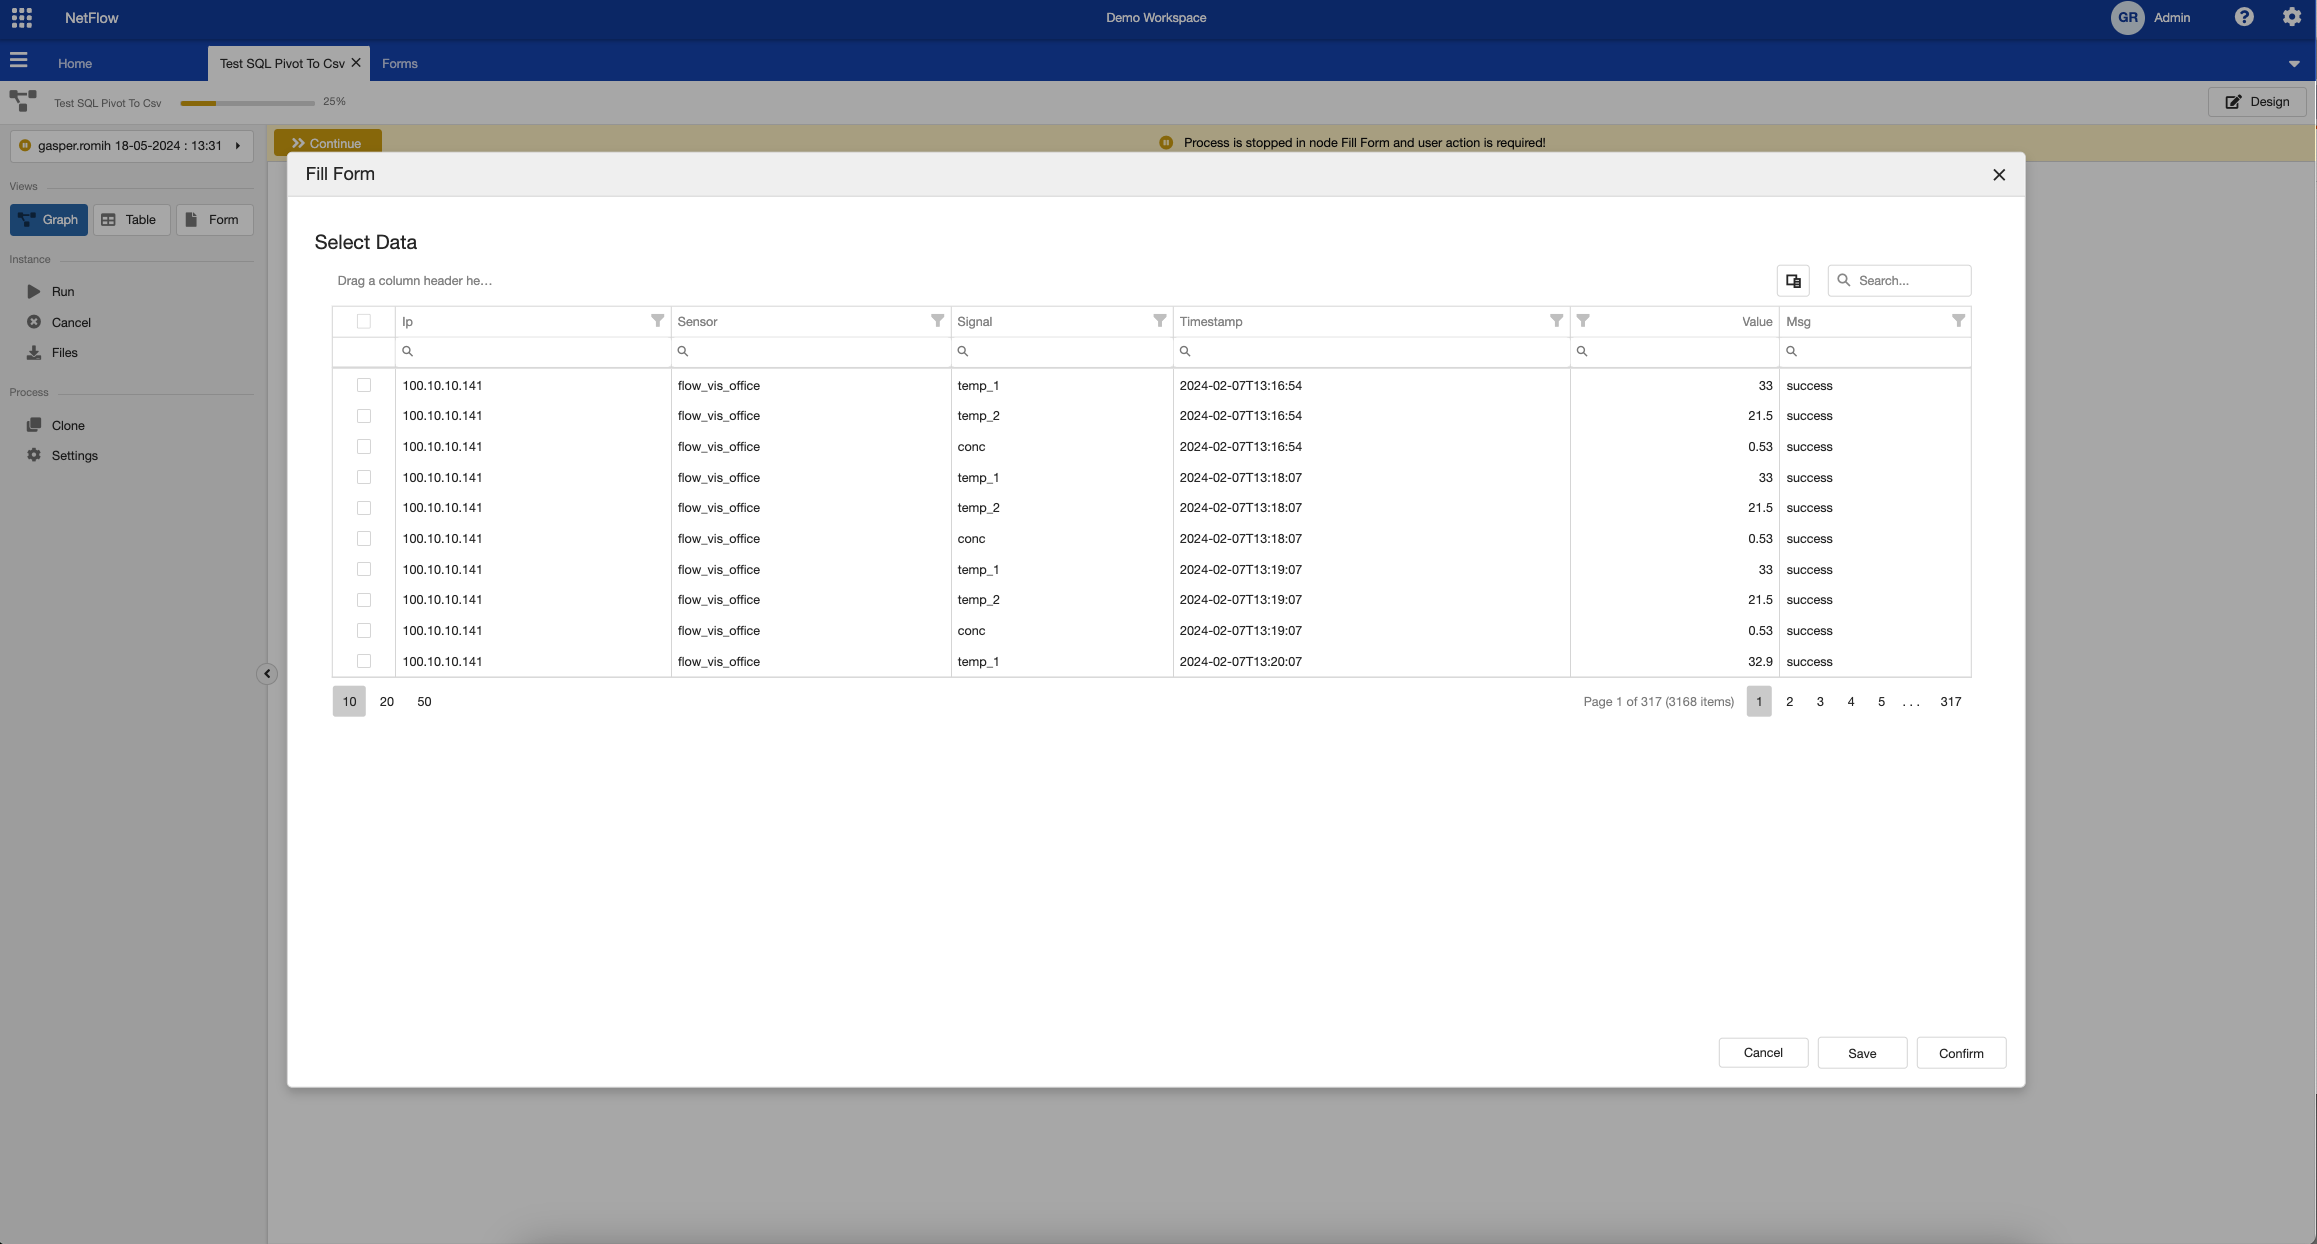Viewport: 2317px width, 1244px height.
Task: Click the Ip column filter icon
Action: pyautogui.click(x=657, y=321)
